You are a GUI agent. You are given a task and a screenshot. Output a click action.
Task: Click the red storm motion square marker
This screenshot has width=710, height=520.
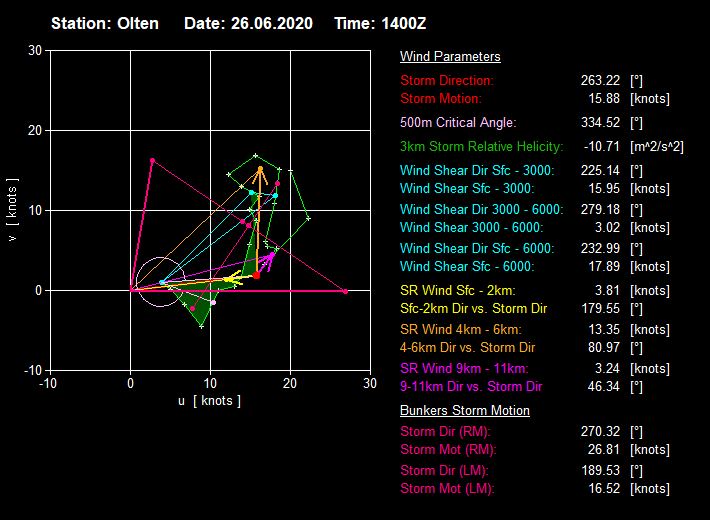(257, 275)
